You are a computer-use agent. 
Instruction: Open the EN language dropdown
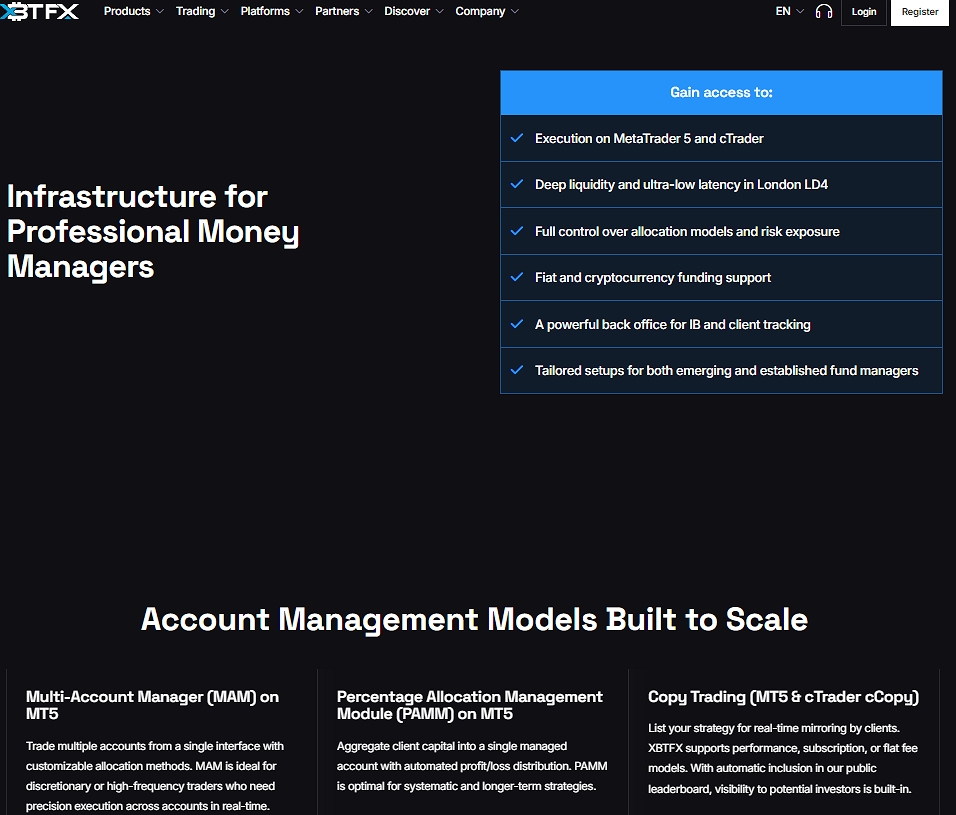[x=790, y=12]
